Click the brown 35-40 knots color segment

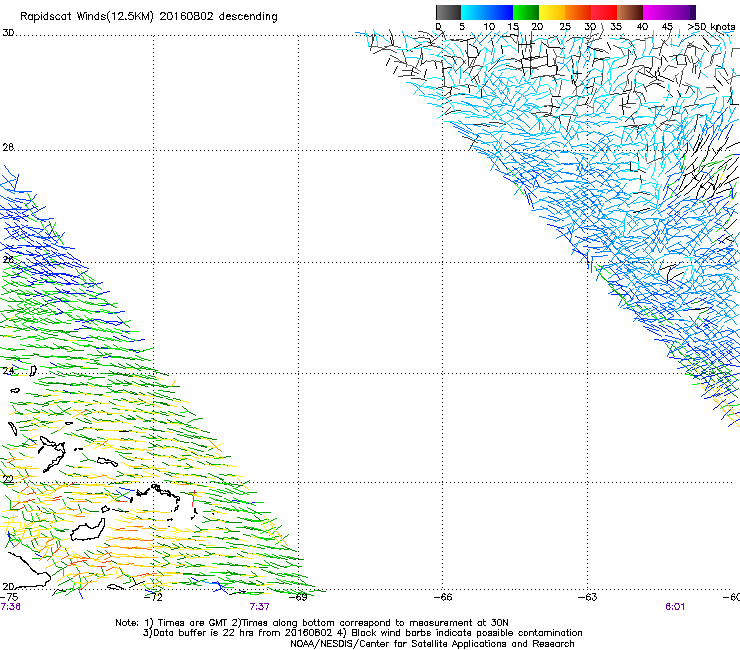[x=630, y=12]
